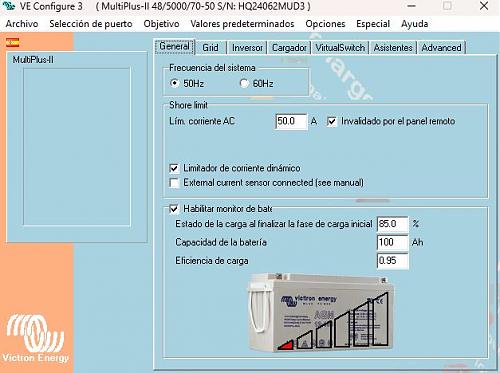500x373 pixels.
Task: Open the Valores predeterminados menu
Action: [242, 24]
